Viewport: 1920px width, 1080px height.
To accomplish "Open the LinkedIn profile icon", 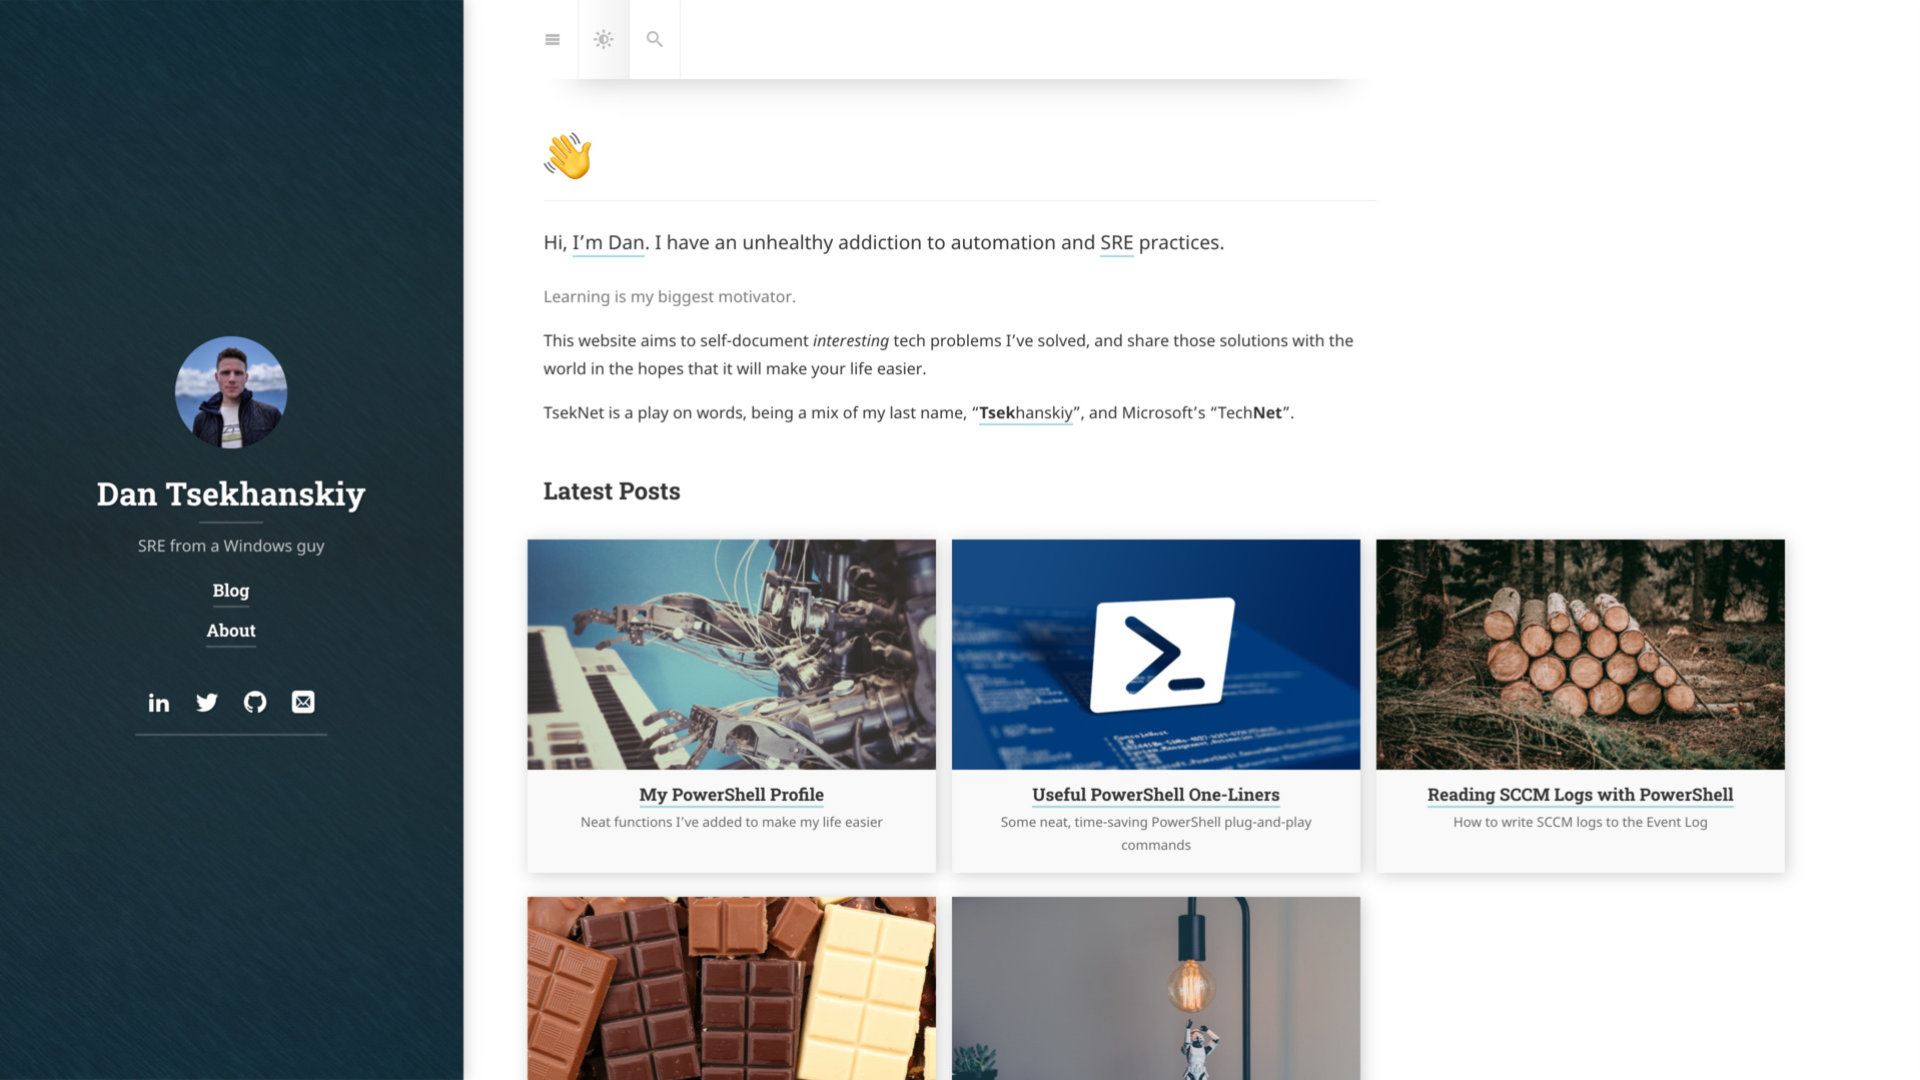I will coord(159,703).
